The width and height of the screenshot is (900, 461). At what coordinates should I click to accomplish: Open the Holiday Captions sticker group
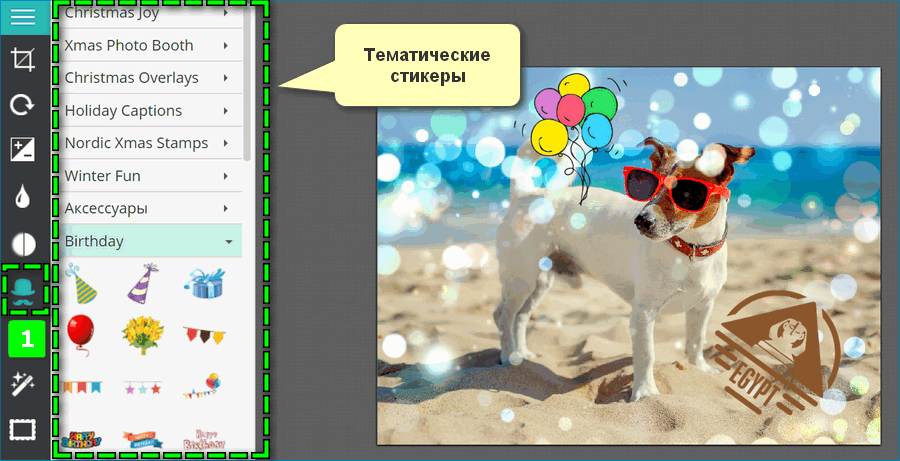click(148, 111)
